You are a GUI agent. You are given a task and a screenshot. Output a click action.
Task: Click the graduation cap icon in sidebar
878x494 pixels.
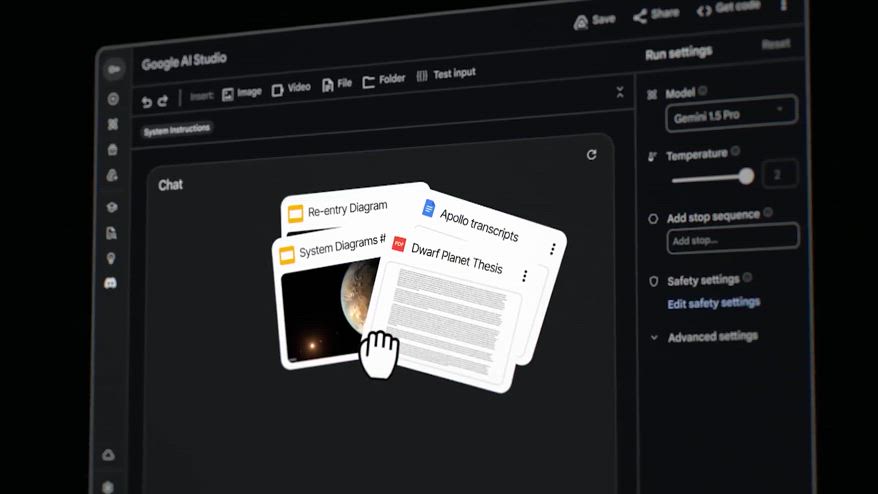(111, 207)
